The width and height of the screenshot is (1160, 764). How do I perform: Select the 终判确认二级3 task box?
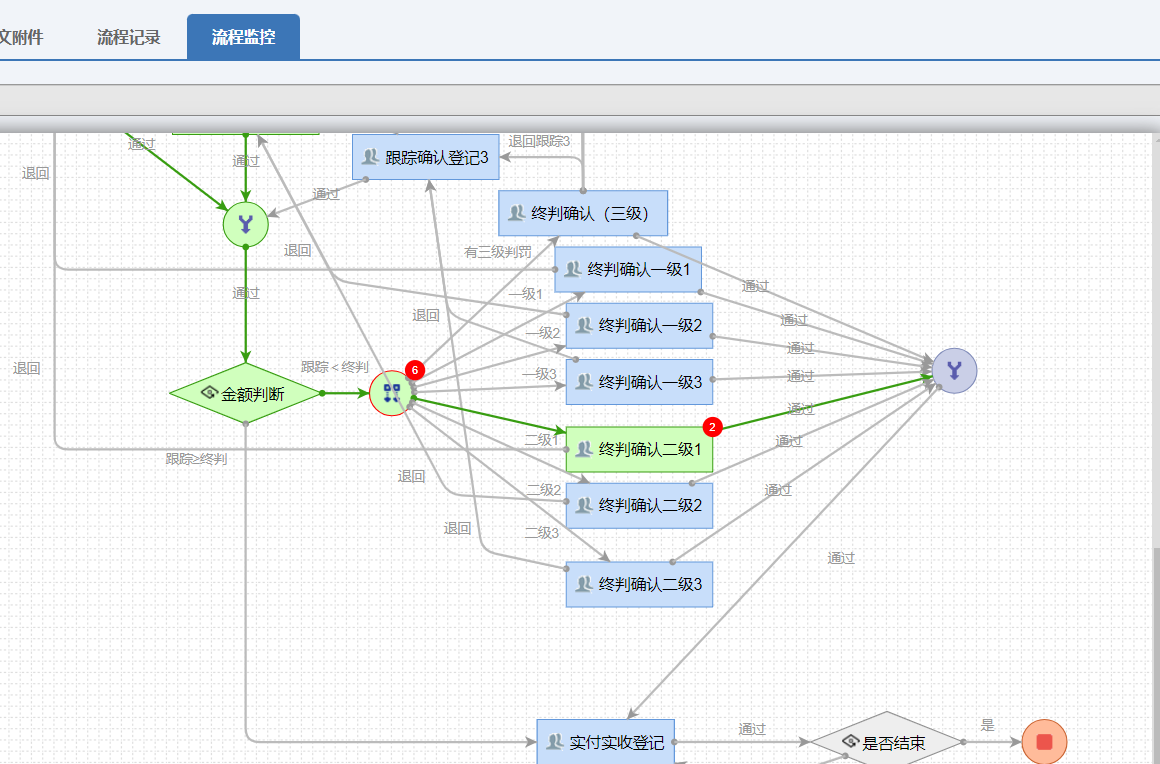point(639,584)
